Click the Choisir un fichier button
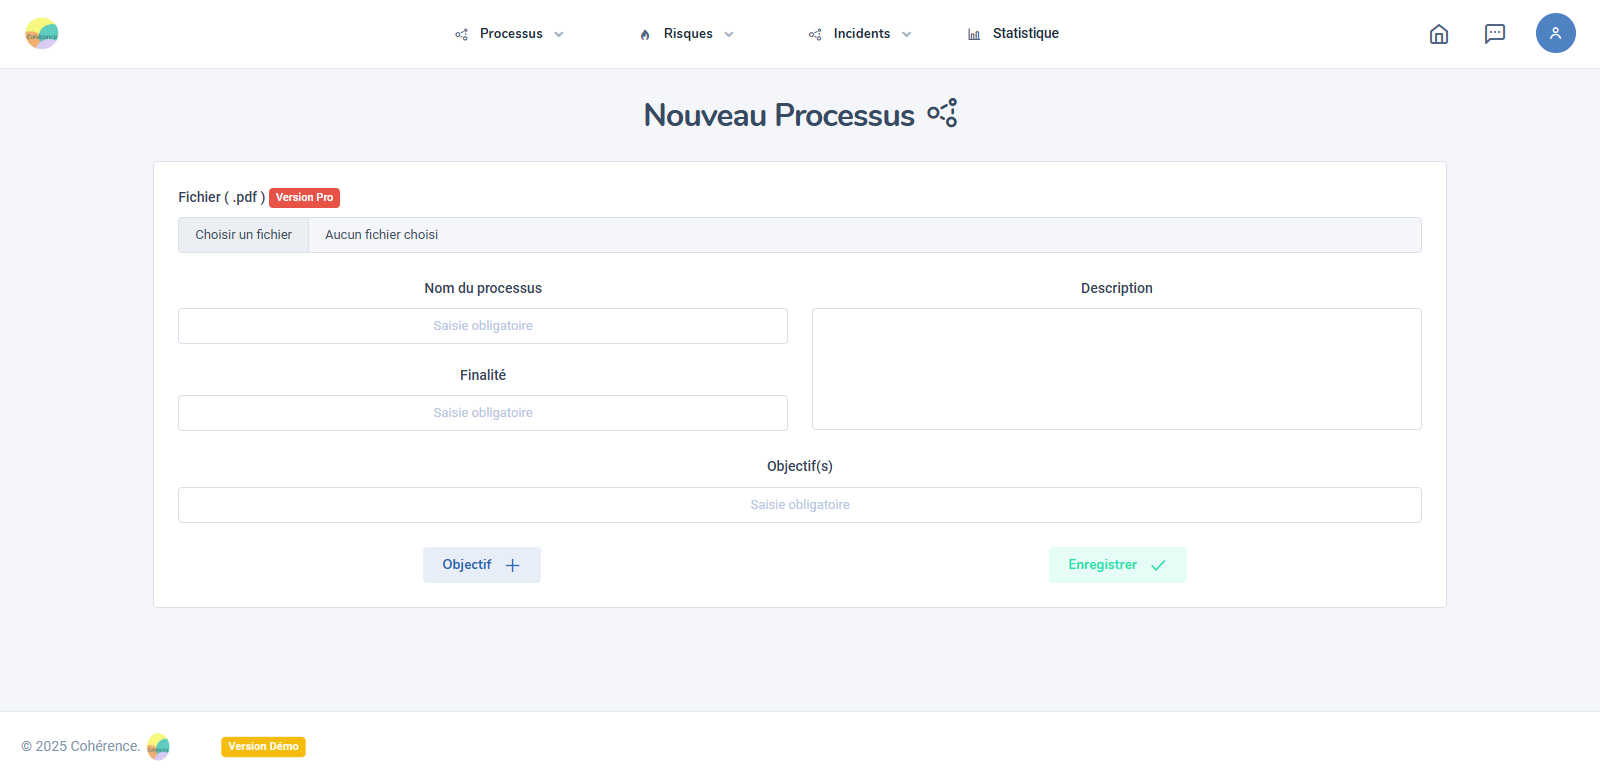This screenshot has width=1600, height=779. tap(244, 235)
